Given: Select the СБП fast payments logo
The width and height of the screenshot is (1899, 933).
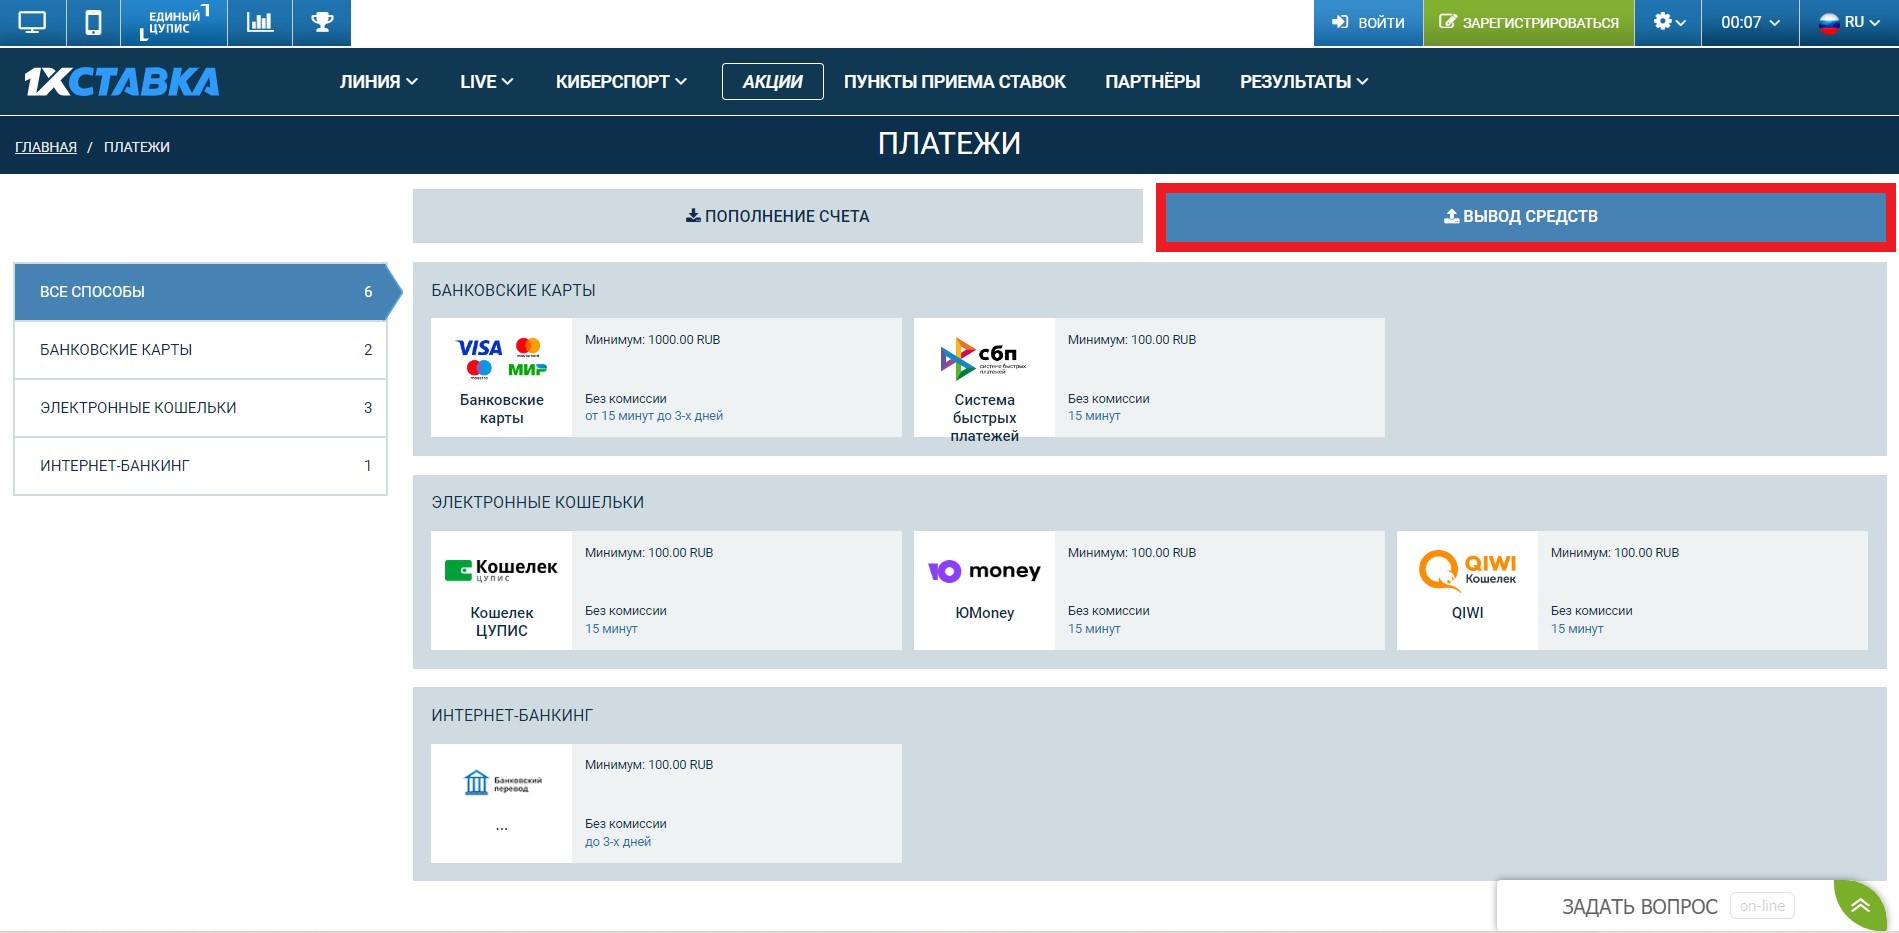Looking at the screenshot, I should click(x=984, y=358).
